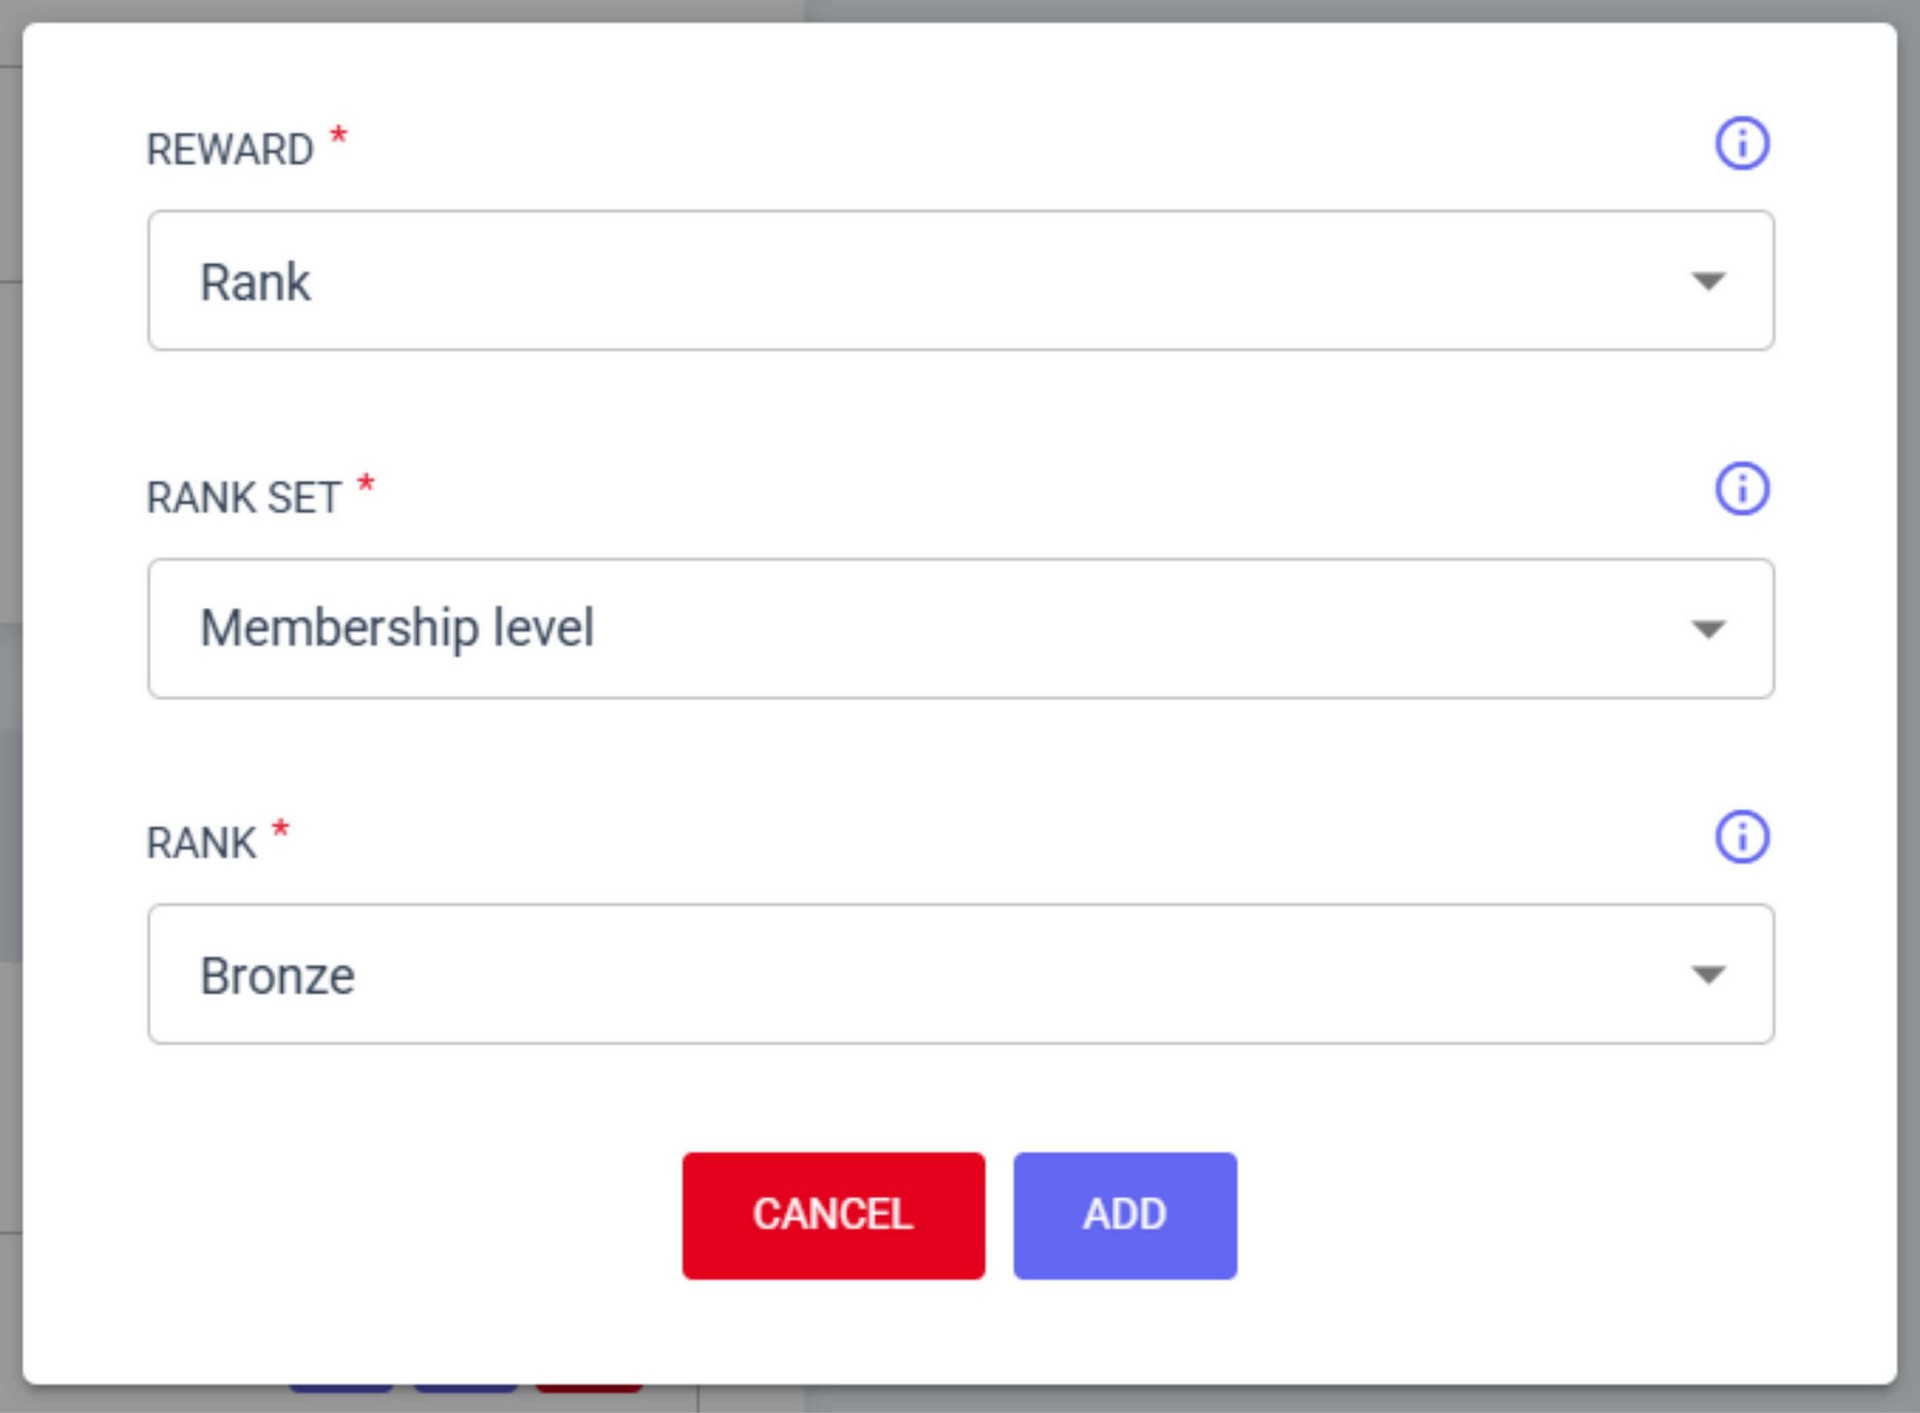Expand the RANK SET combo box
Image resolution: width=1920 pixels, height=1413 pixels.
pos(960,629)
